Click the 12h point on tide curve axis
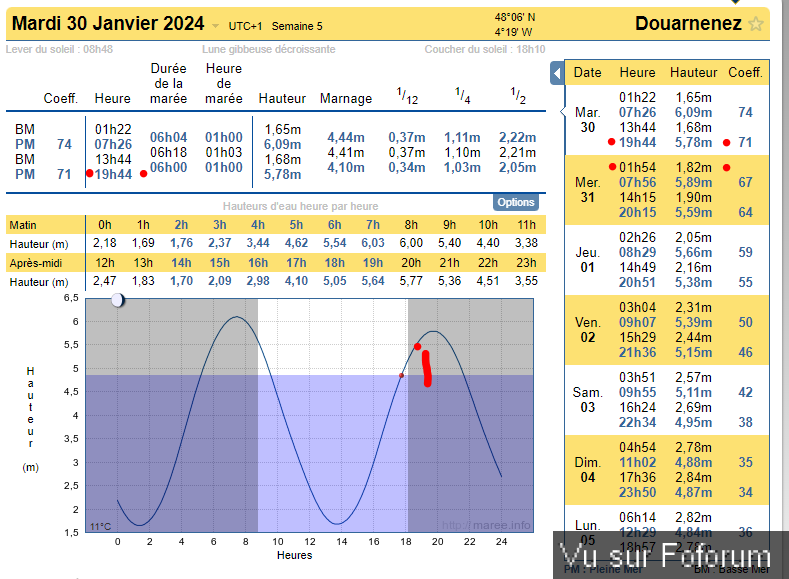The image size is (789, 579). 310,541
